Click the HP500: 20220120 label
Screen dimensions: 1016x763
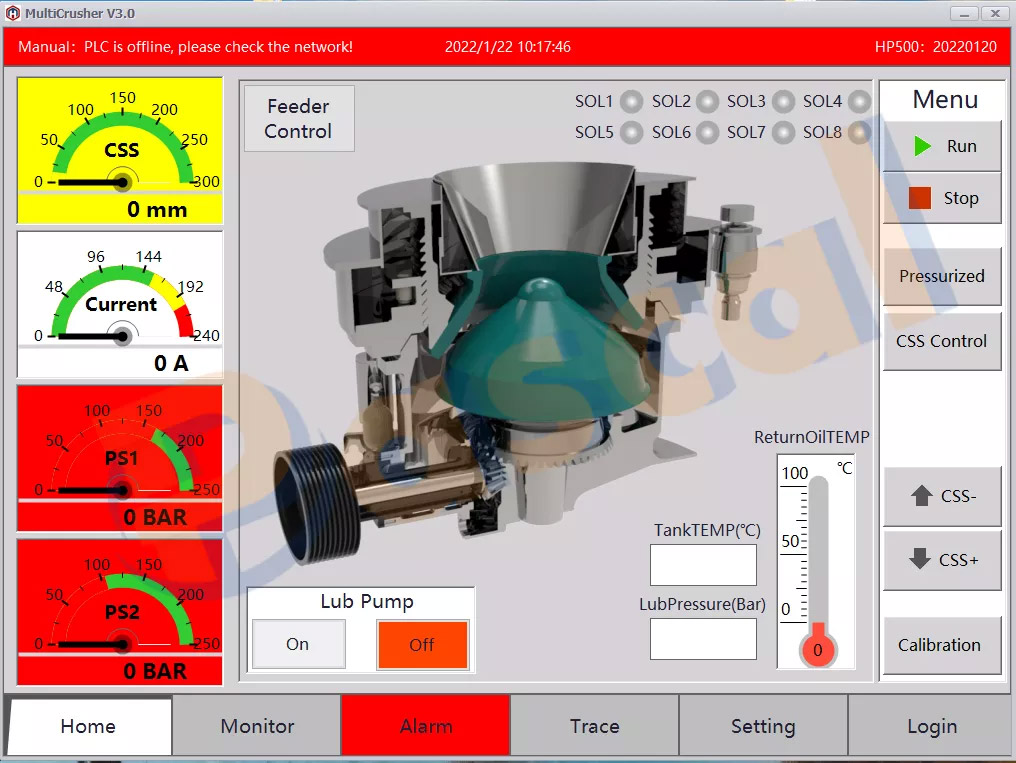936,47
